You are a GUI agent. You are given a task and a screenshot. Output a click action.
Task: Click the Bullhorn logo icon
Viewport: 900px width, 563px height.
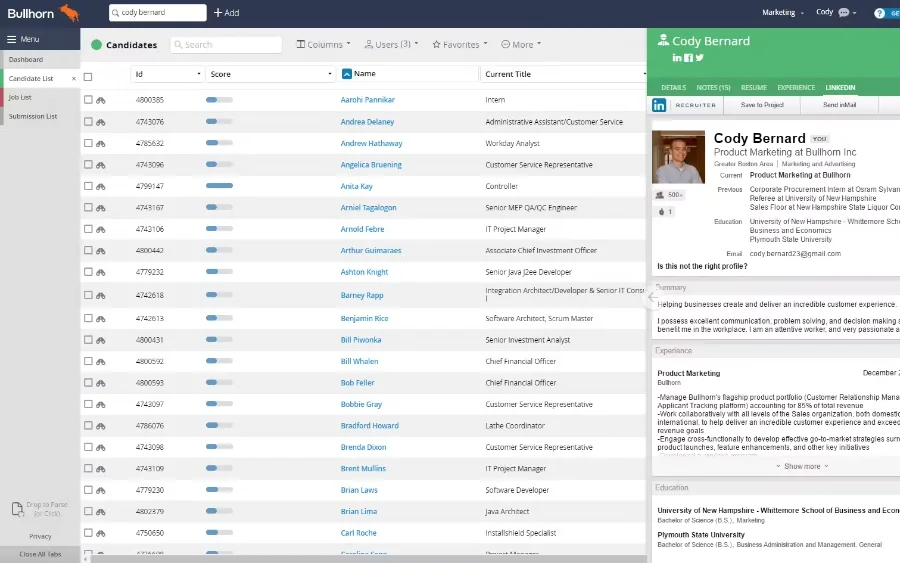click(70, 12)
